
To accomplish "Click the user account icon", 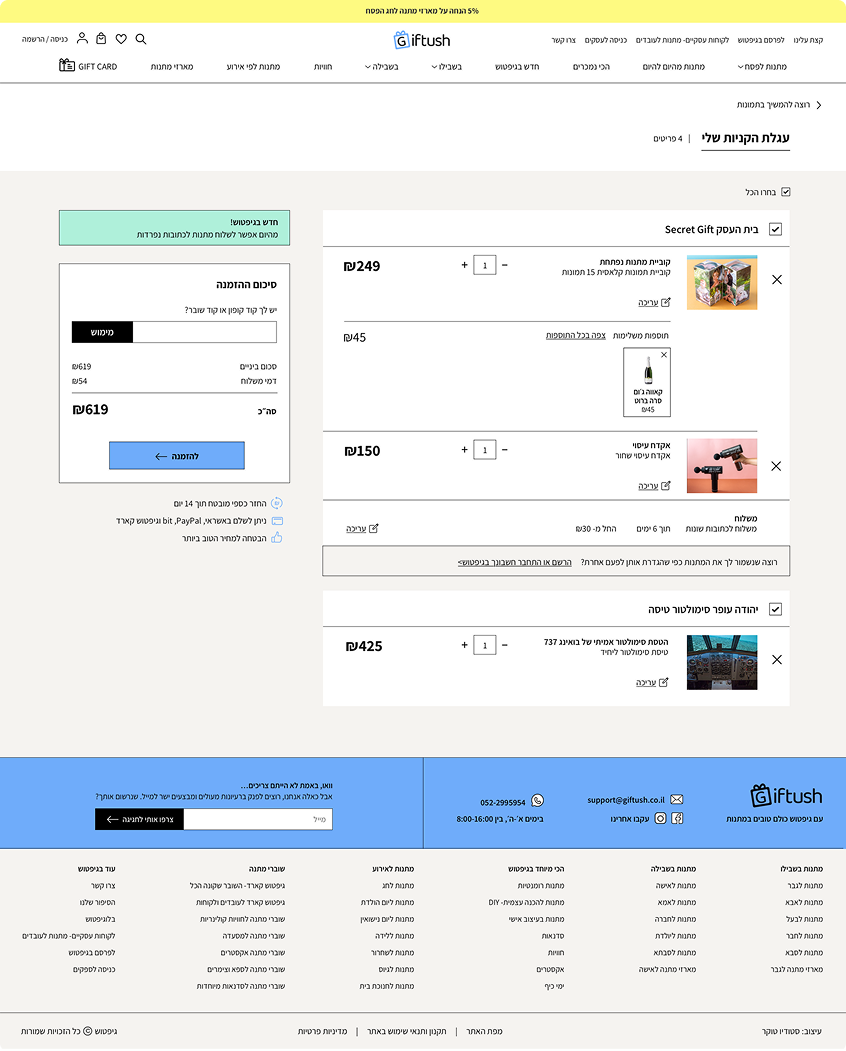I will tap(82, 39).
